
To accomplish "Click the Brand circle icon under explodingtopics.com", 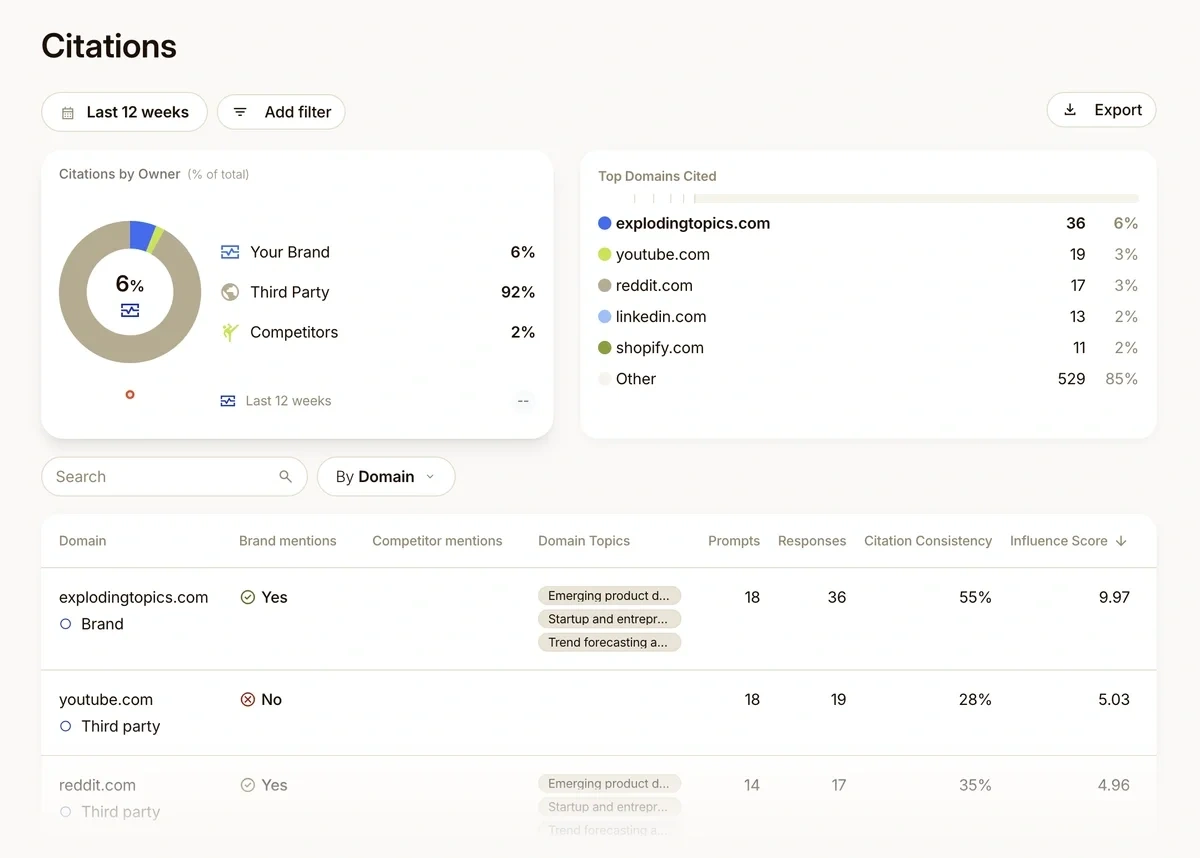I will [65, 624].
